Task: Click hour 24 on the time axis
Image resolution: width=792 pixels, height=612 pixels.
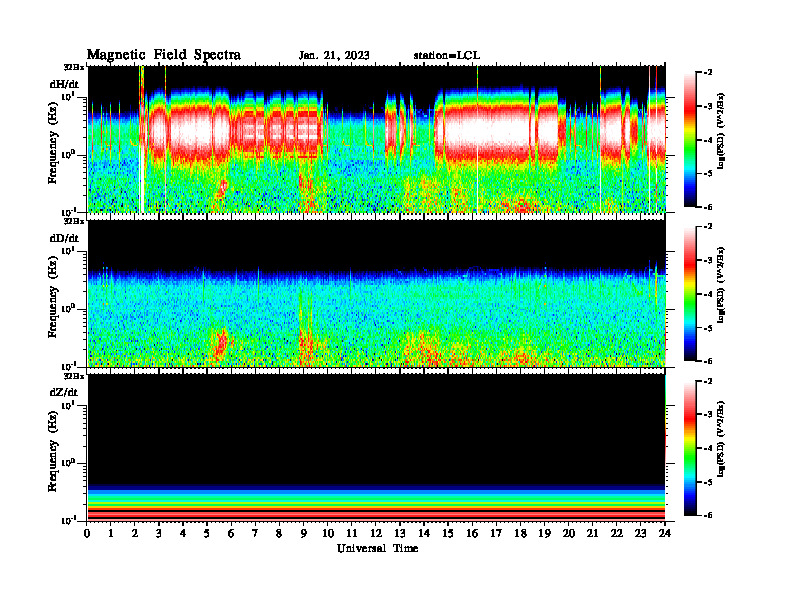Action: (x=665, y=533)
